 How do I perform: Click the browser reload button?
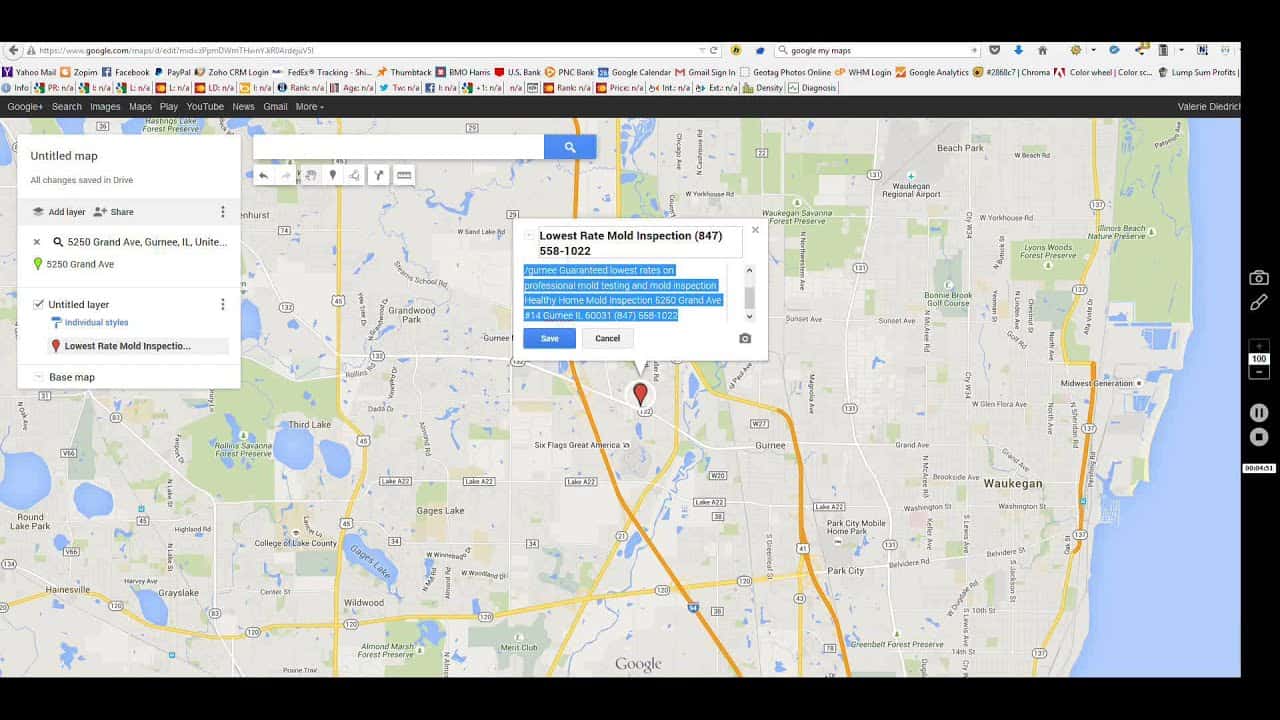[x=714, y=50]
